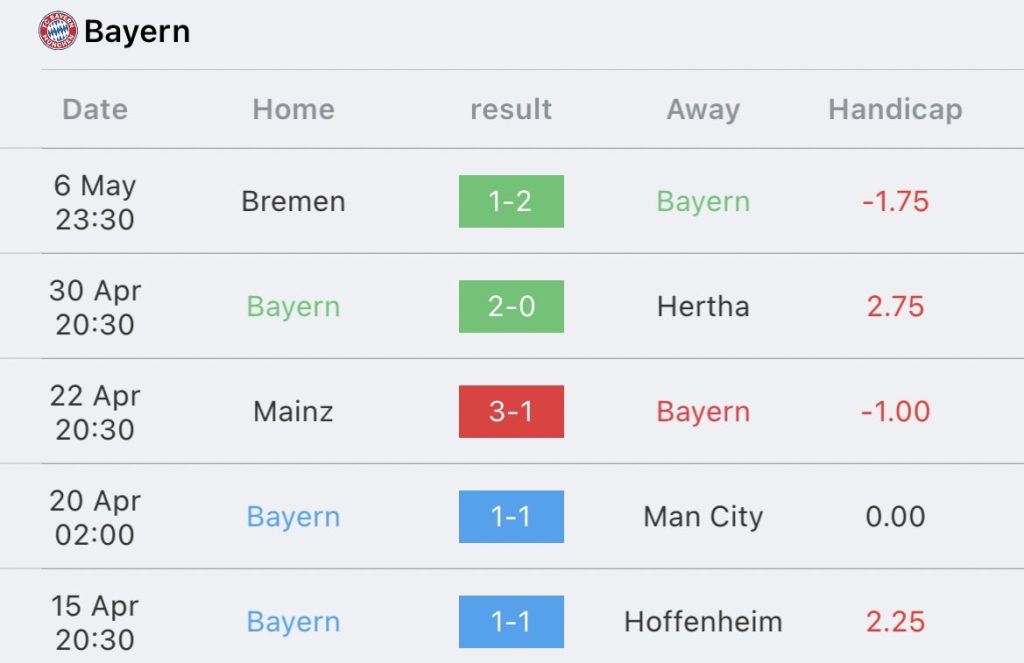
Task: Click the Mainz team name
Action: 293,411
